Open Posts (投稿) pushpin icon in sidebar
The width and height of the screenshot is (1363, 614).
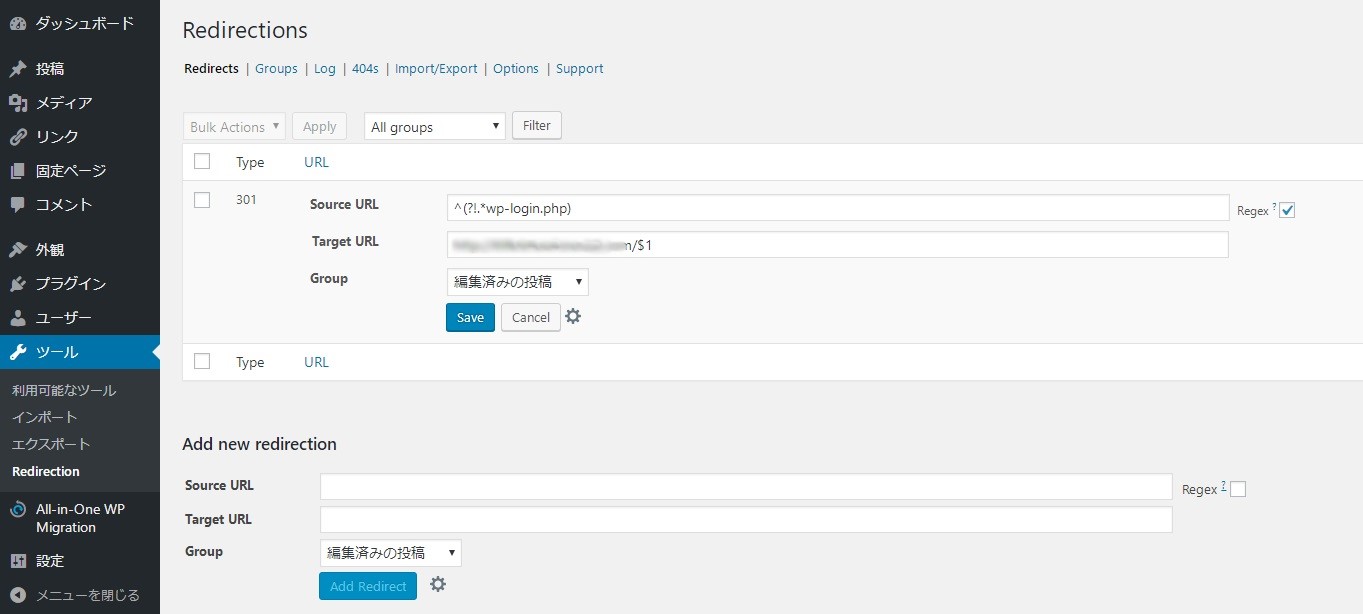pyautogui.click(x=18, y=69)
